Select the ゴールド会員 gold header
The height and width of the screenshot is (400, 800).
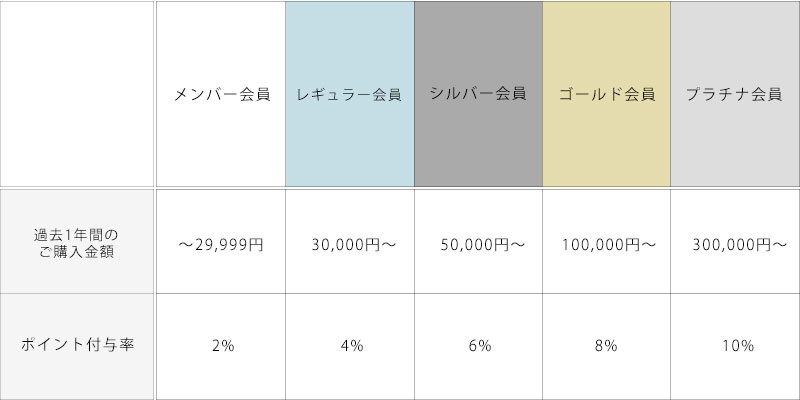coord(606,95)
